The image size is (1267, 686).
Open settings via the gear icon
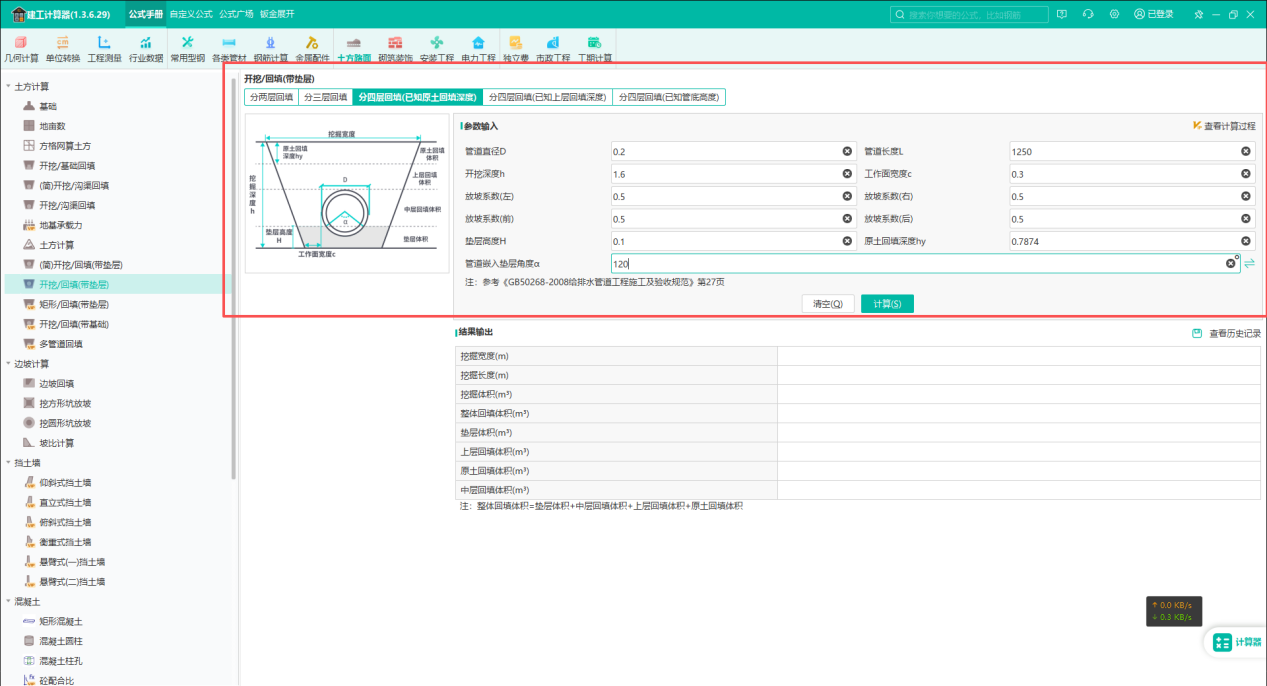pyautogui.click(x=1113, y=14)
